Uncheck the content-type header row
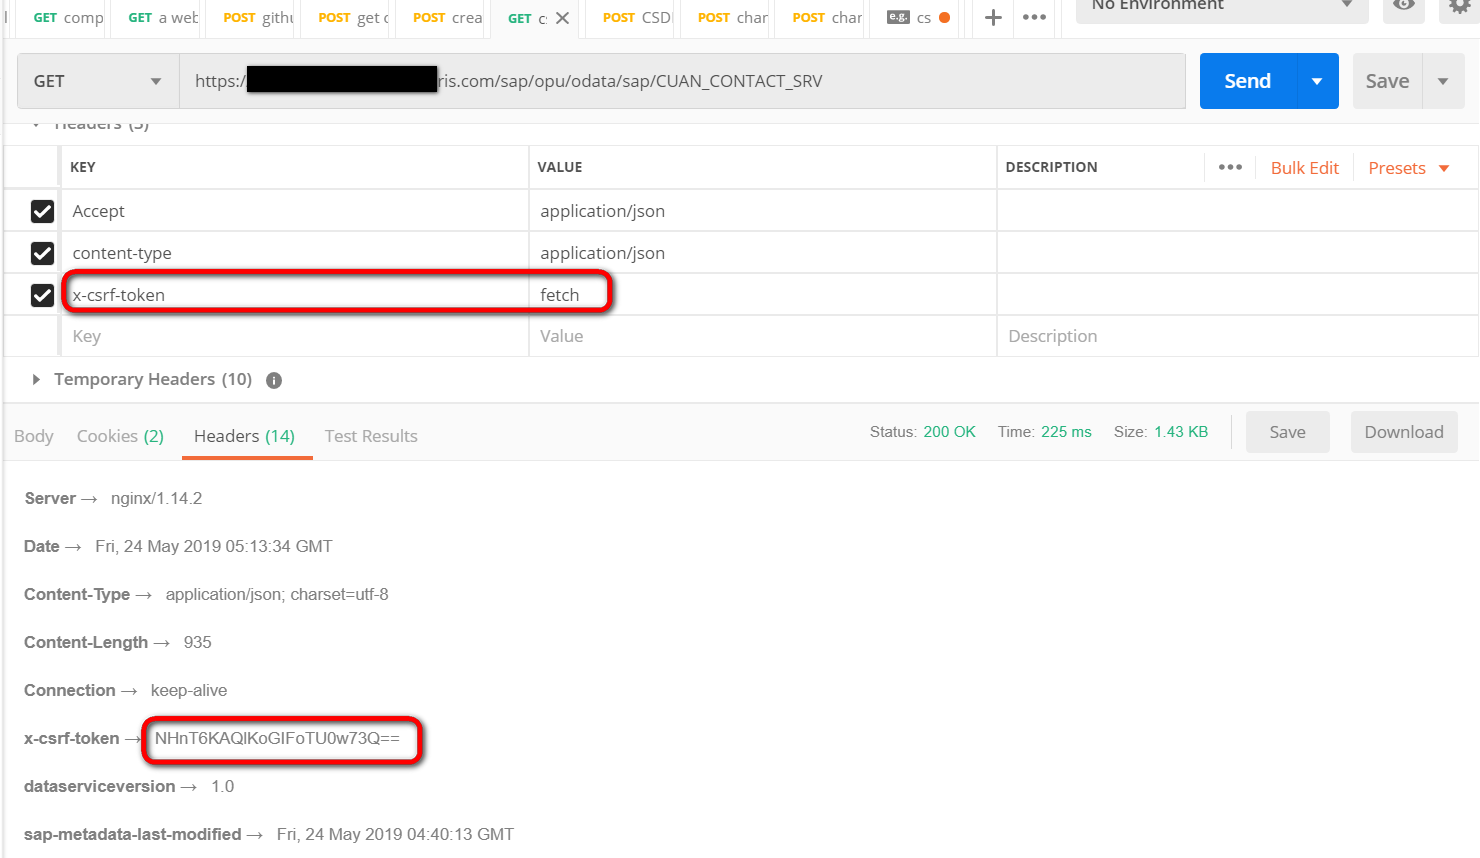The image size is (1480, 858). click(41, 253)
